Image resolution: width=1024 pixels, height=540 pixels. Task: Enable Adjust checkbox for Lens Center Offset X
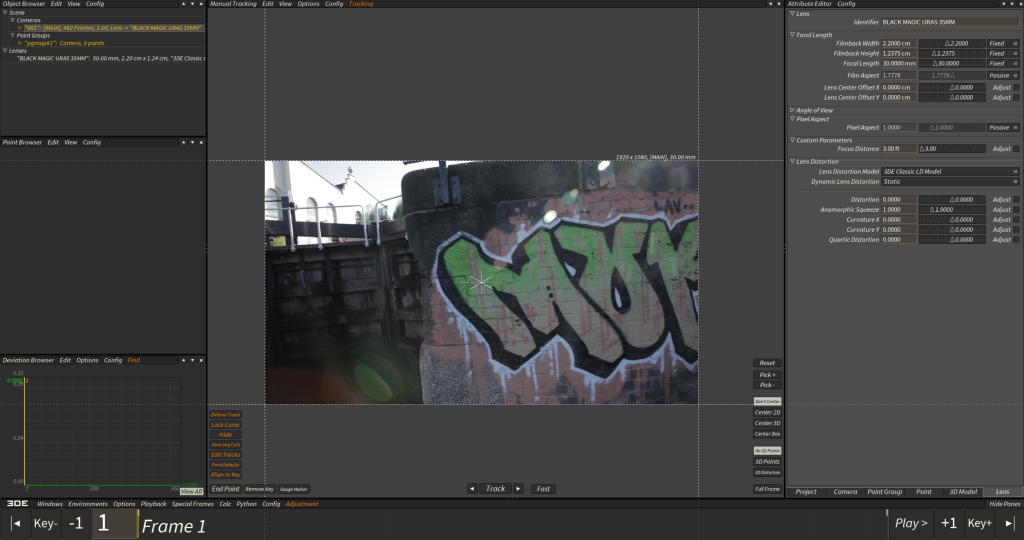tap(1016, 87)
